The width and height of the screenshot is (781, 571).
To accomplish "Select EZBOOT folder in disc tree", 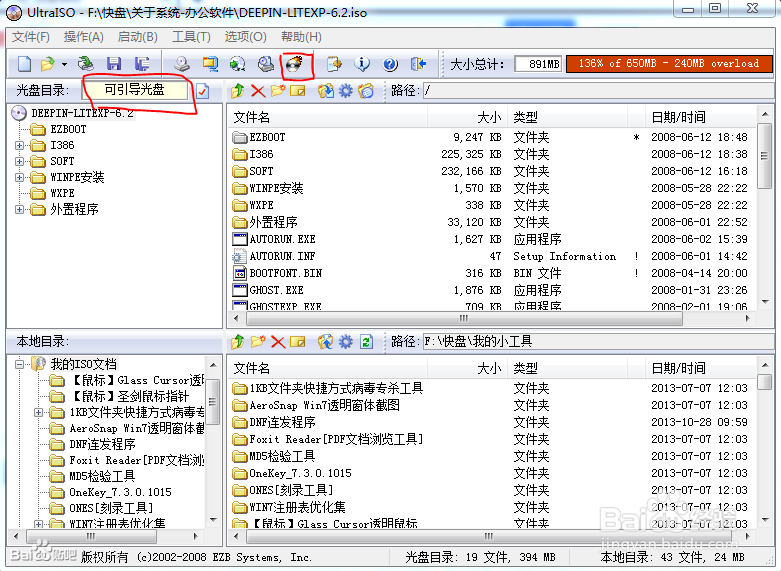I will point(68,130).
